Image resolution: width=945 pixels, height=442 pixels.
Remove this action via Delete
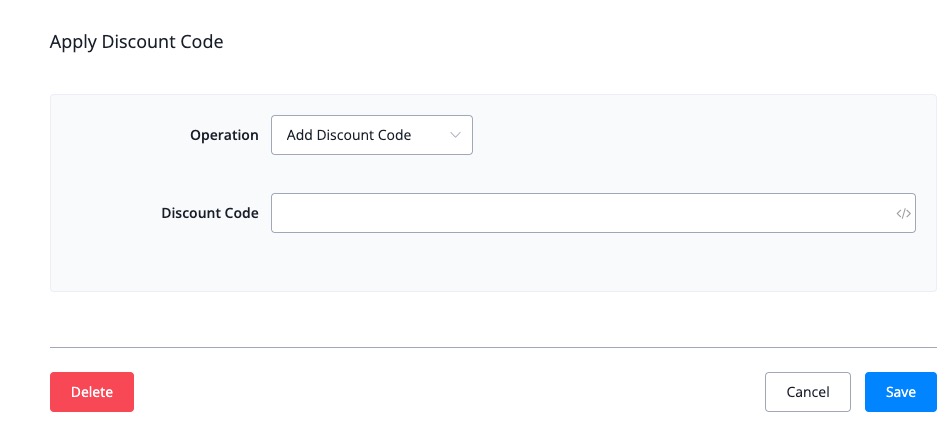(92, 392)
